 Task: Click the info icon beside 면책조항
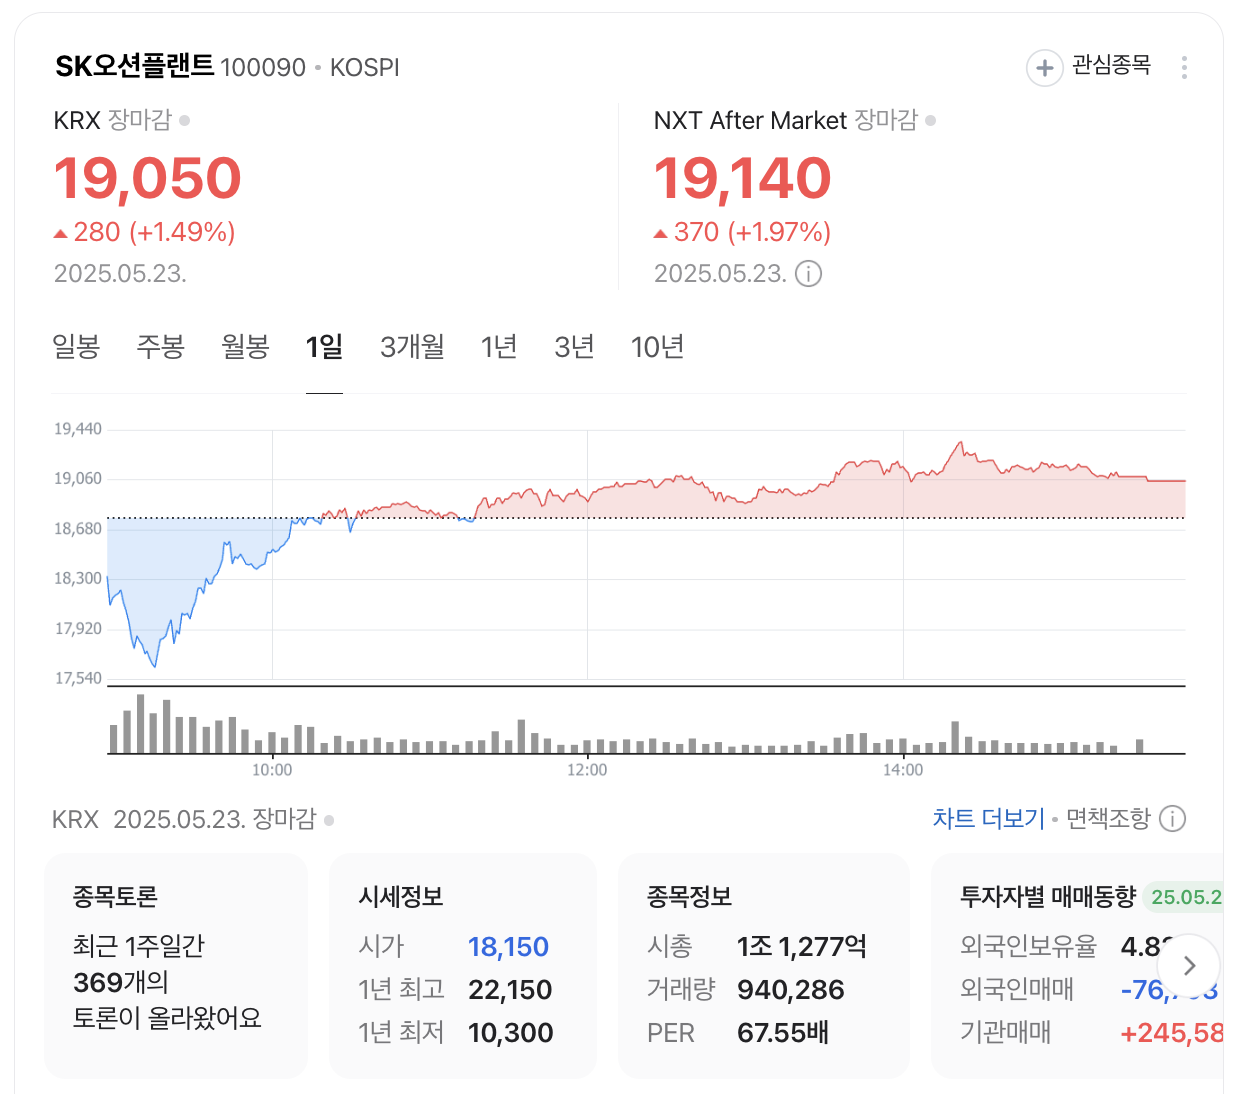(1171, 818)
